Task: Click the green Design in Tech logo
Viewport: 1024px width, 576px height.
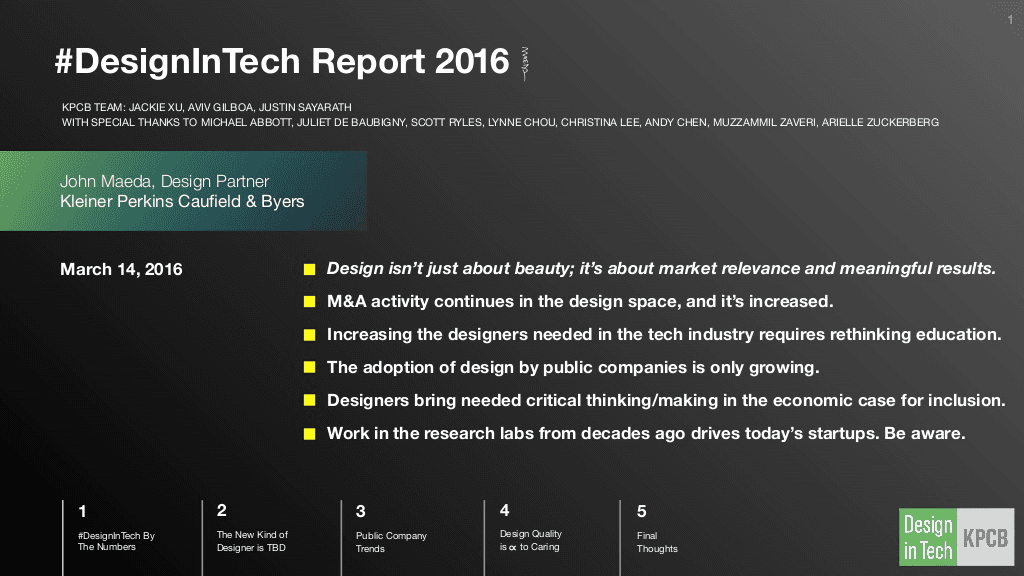Action: (x=928, y=538)
